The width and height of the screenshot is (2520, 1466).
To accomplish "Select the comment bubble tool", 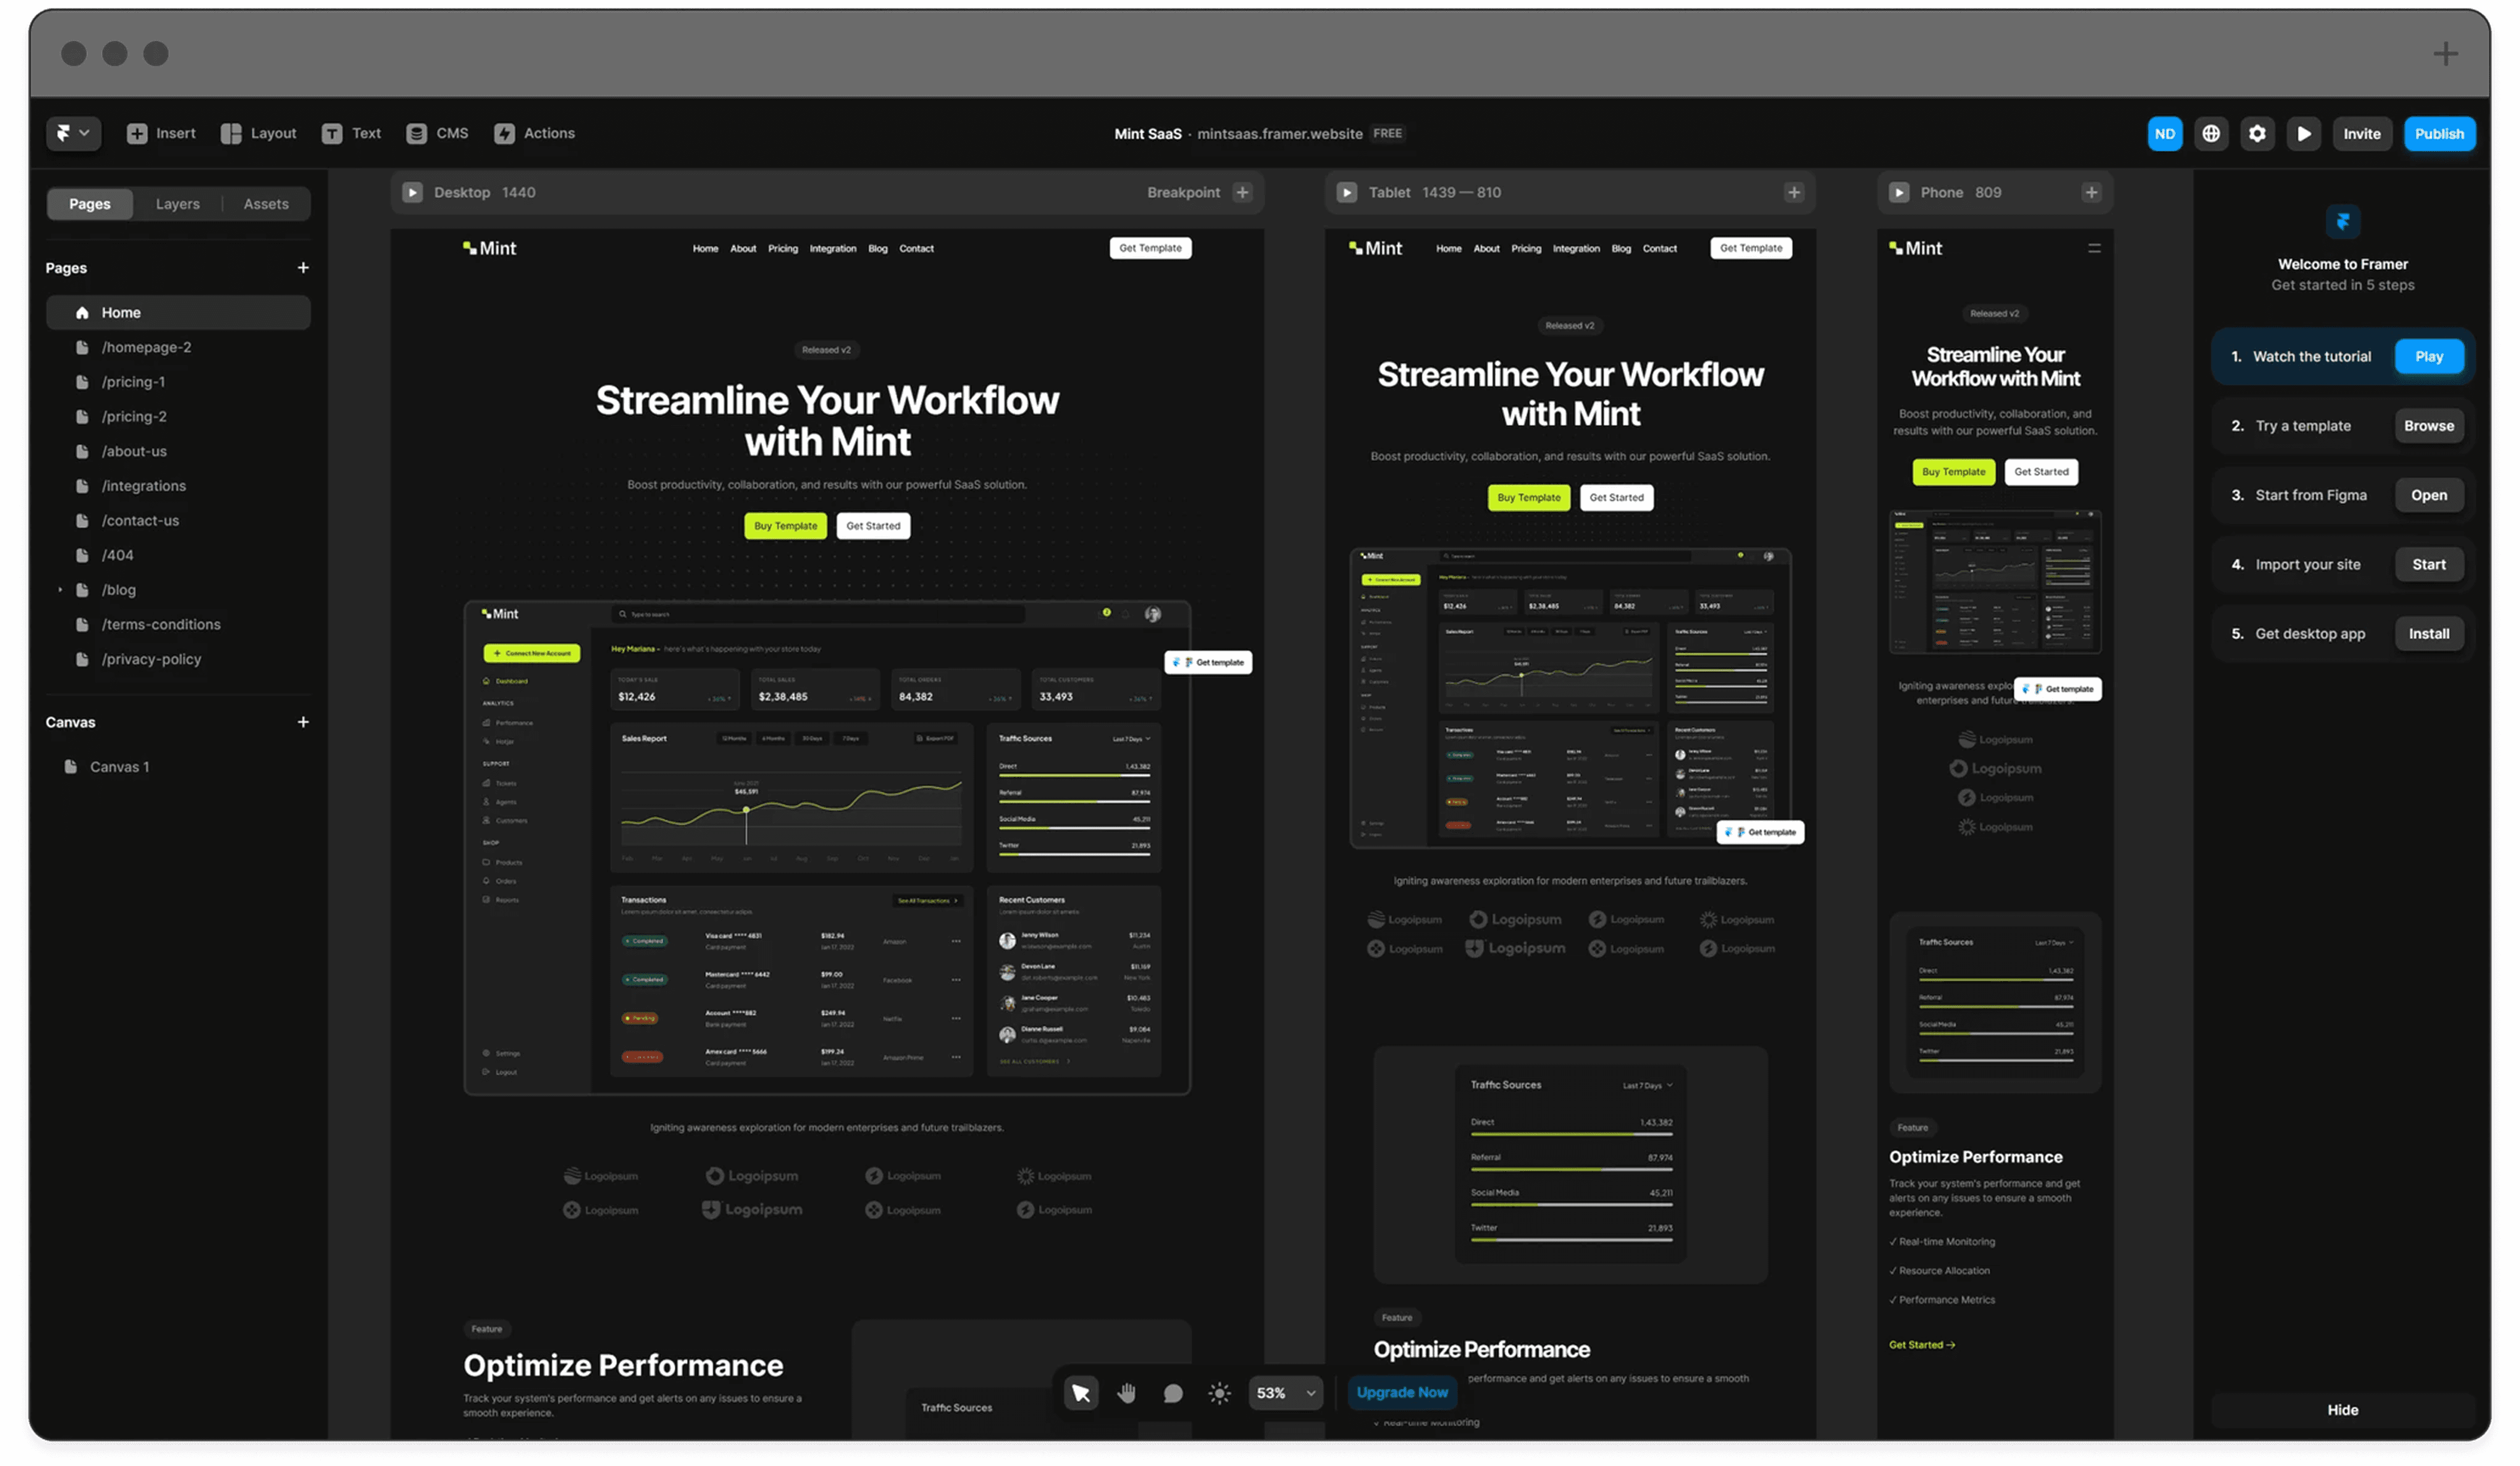I will (x=1173, y=1392).
